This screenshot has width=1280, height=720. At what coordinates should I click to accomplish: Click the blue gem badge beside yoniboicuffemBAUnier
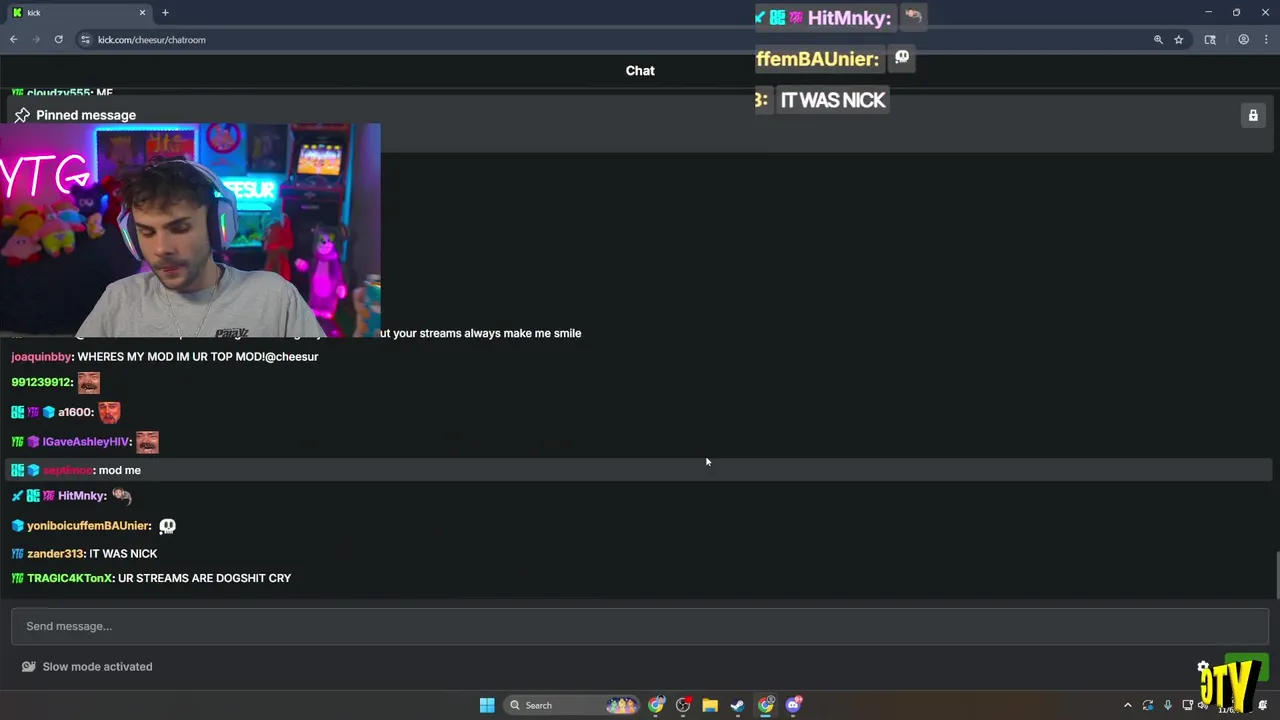pyautogui.click(x=17, y=526)
